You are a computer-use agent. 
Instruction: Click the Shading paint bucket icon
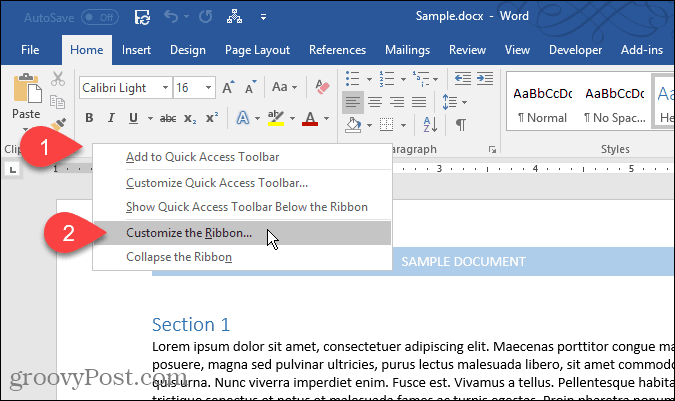[353, 125]
